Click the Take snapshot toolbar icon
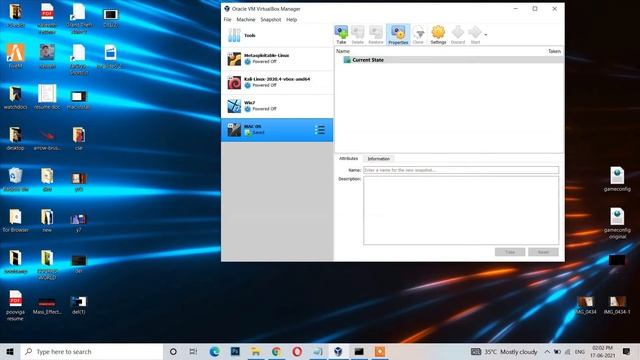This screenshot has height=360, width=640. 341,35
